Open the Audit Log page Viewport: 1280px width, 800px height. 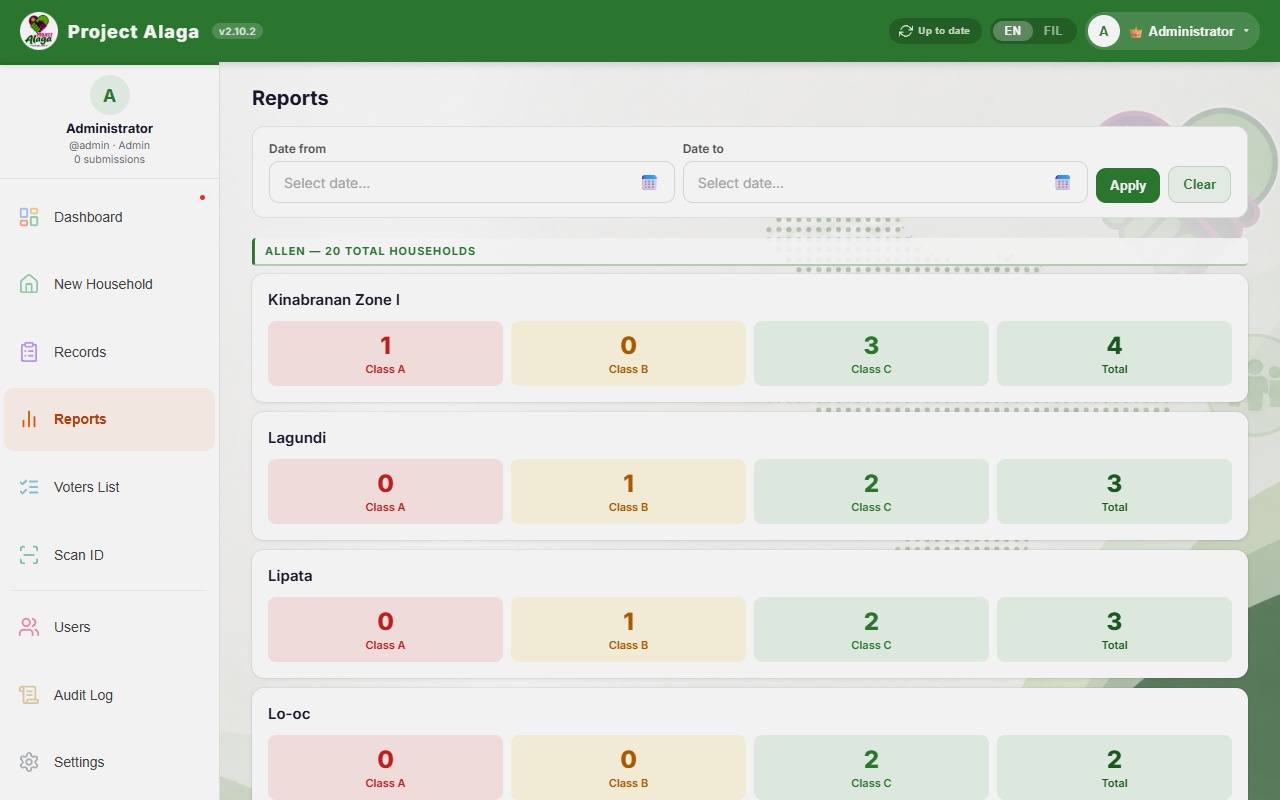pos(110,695)
